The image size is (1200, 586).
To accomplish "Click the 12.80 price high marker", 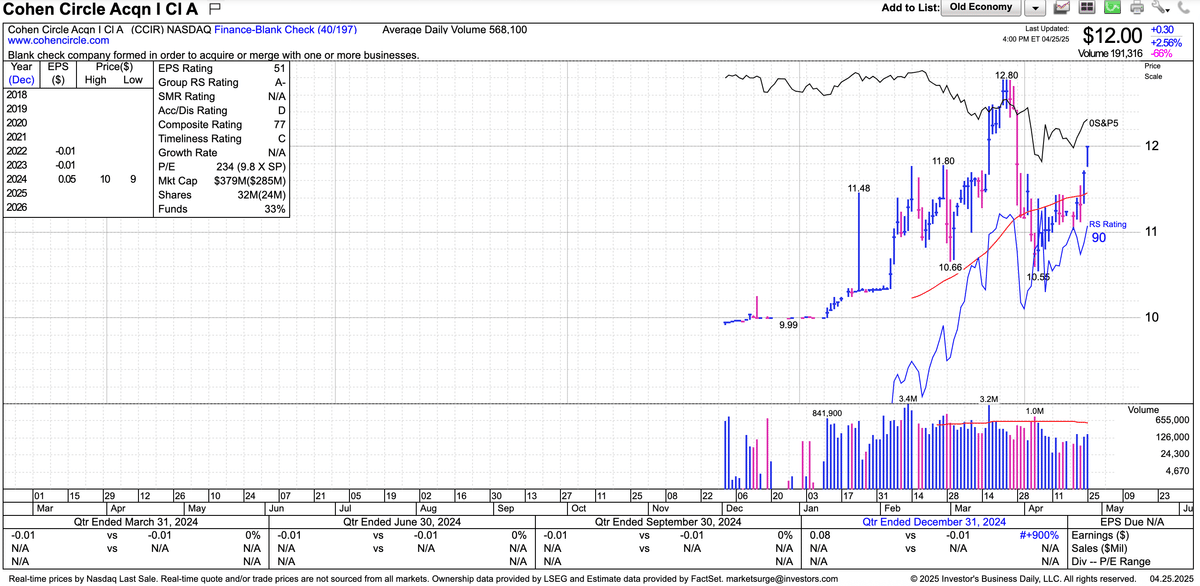I will point(1007,76).
